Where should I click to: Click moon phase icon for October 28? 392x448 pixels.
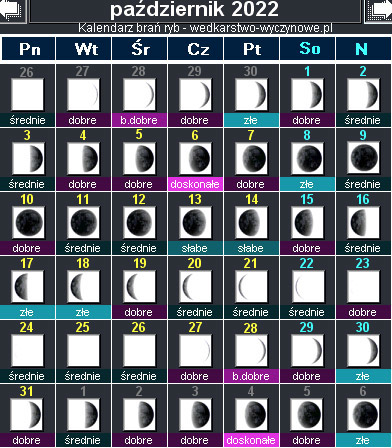coord(251,351)
